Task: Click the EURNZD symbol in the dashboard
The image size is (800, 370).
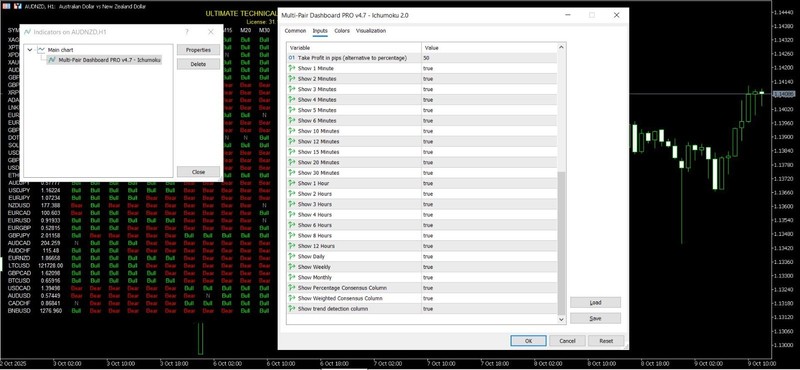Action: [18, 258]
